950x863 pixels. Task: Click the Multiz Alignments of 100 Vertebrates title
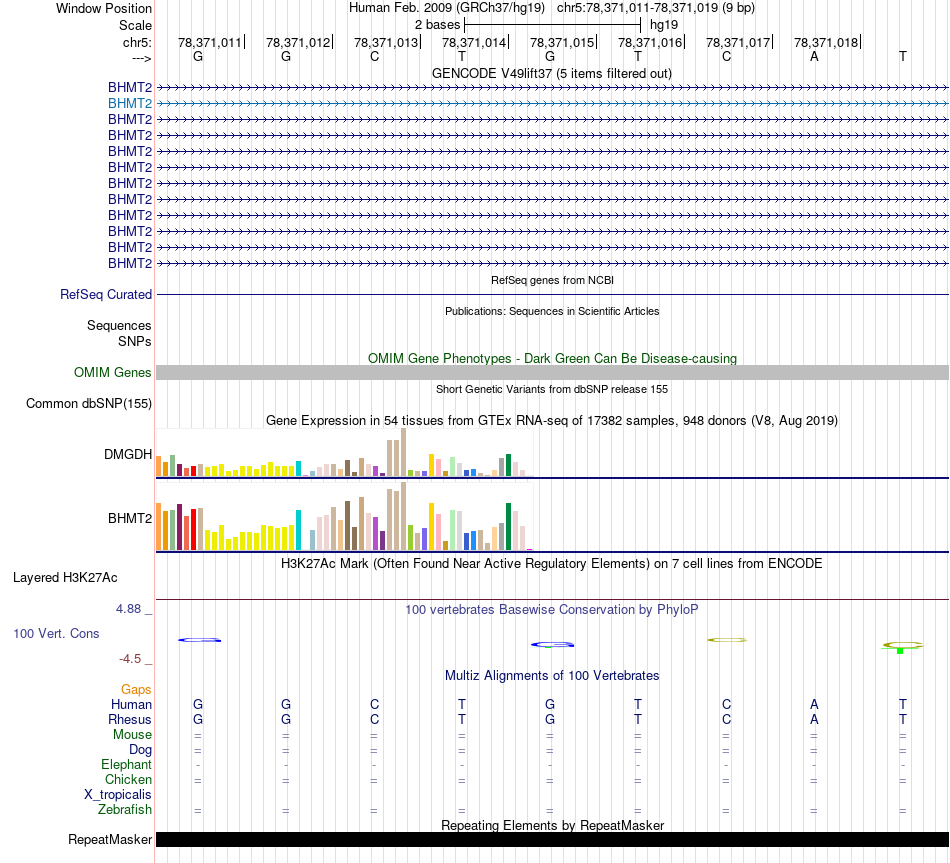[x=552, y=676]
